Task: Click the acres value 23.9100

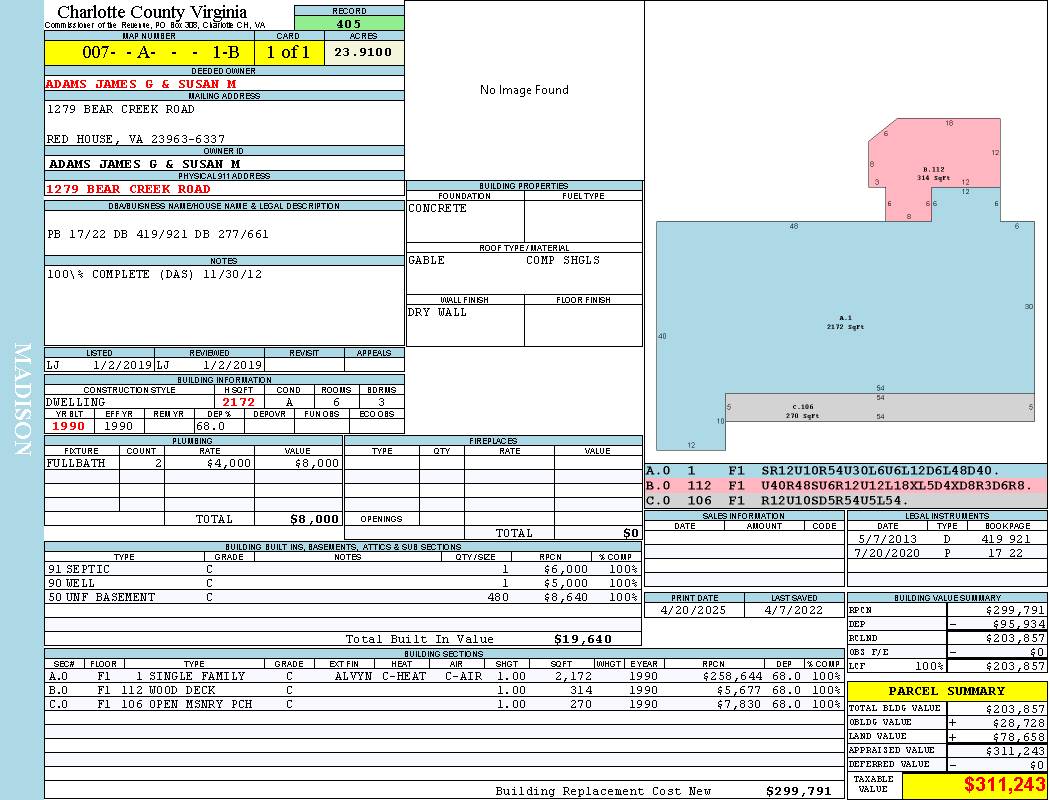Action: coord(364,52)
